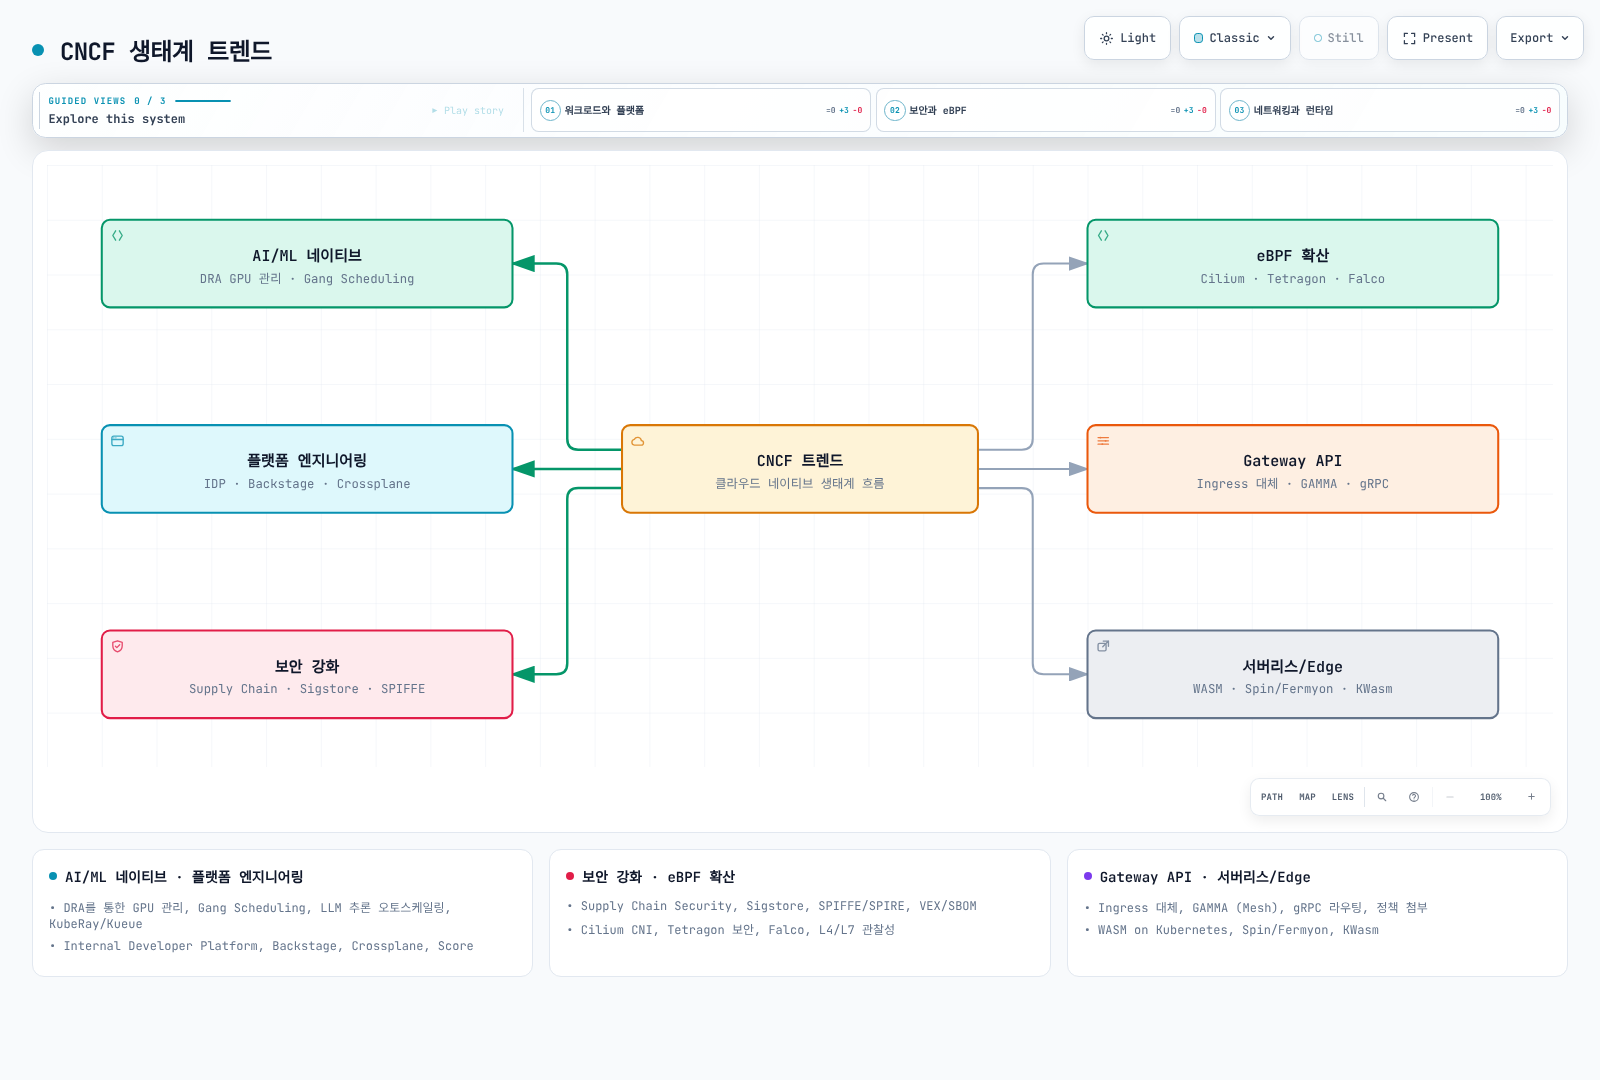Image resolution: width=1600 pixels, height=1080 pixels.
Task: Click the code icon on eBPF 확산 node
Action: tap(1104, 236)
